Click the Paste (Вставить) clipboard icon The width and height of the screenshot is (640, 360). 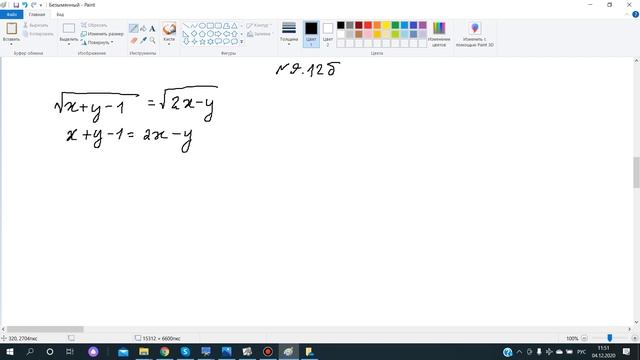11,29
